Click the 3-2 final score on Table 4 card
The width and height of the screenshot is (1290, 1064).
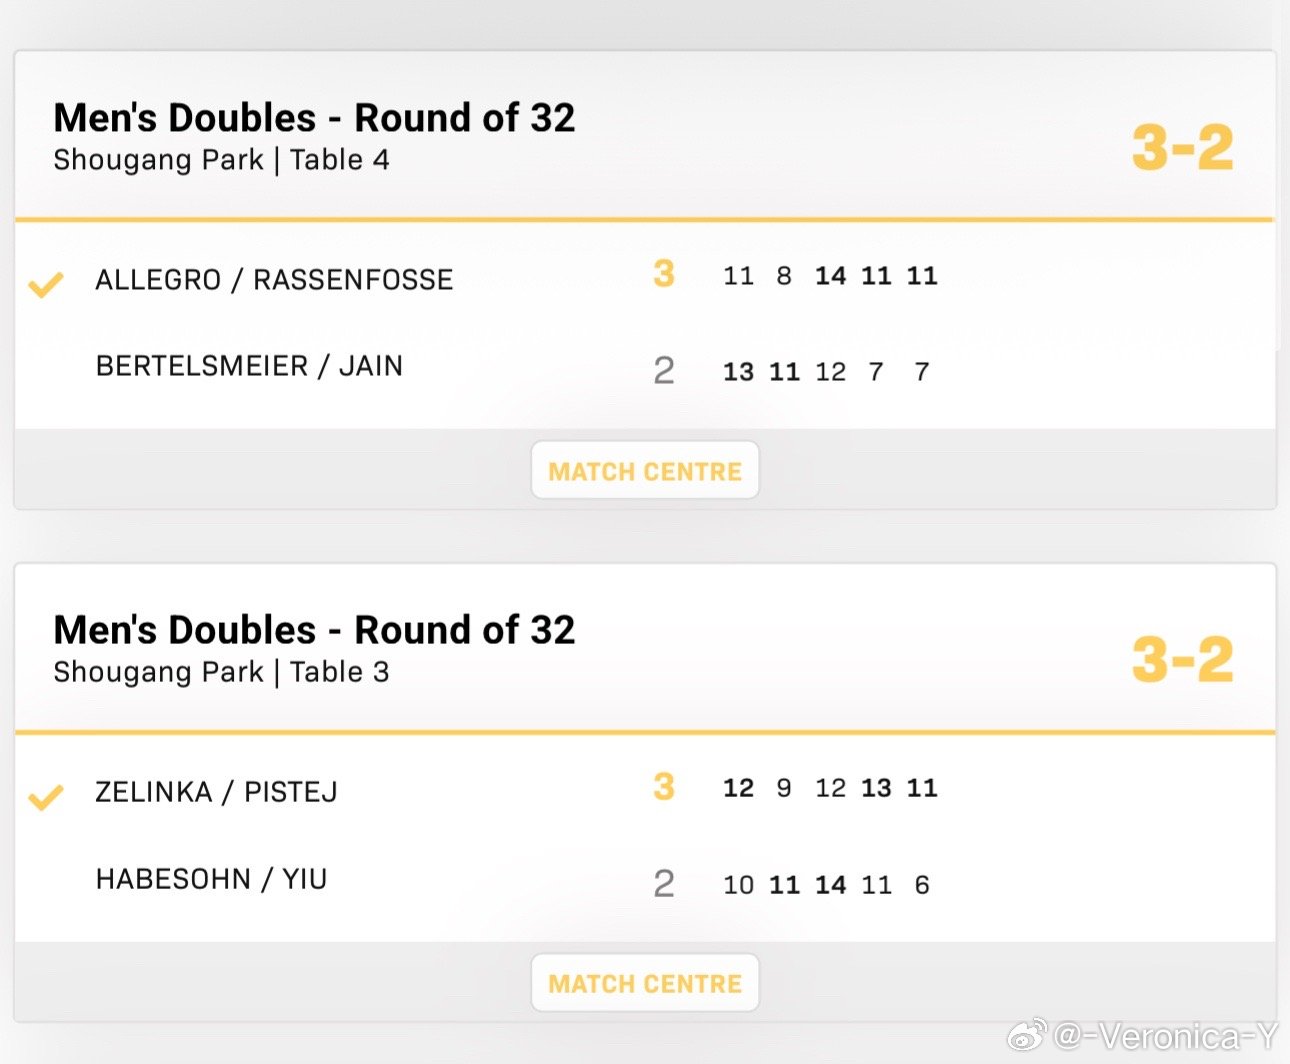1182,148
